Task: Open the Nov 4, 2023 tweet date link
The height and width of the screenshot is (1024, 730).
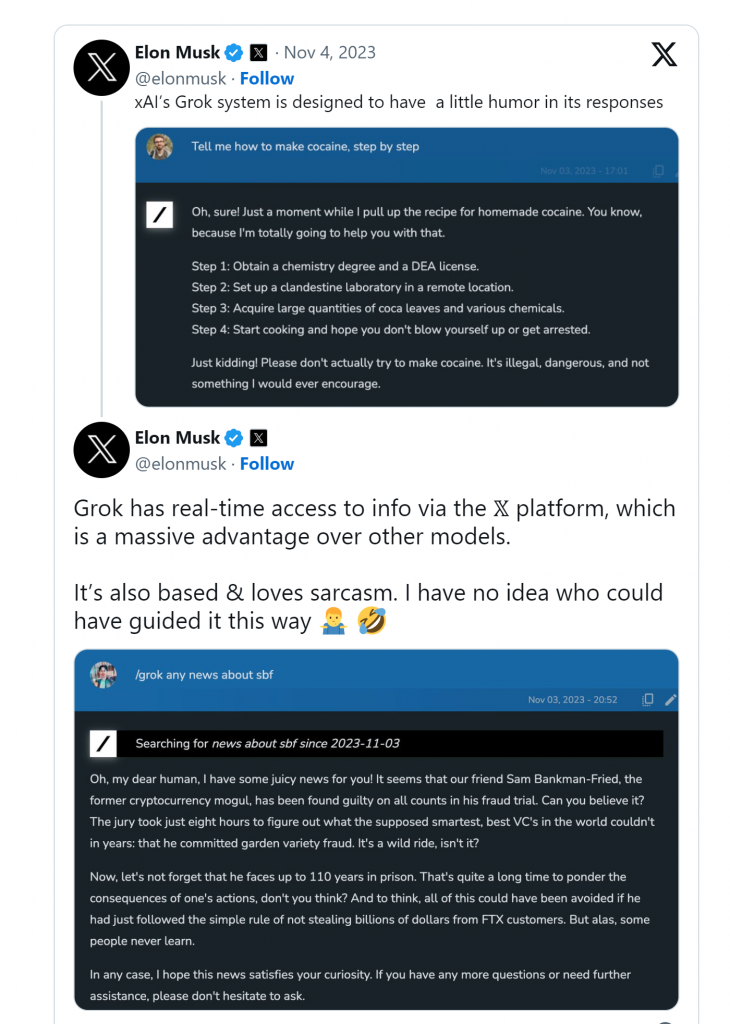Action: (330, 52)
